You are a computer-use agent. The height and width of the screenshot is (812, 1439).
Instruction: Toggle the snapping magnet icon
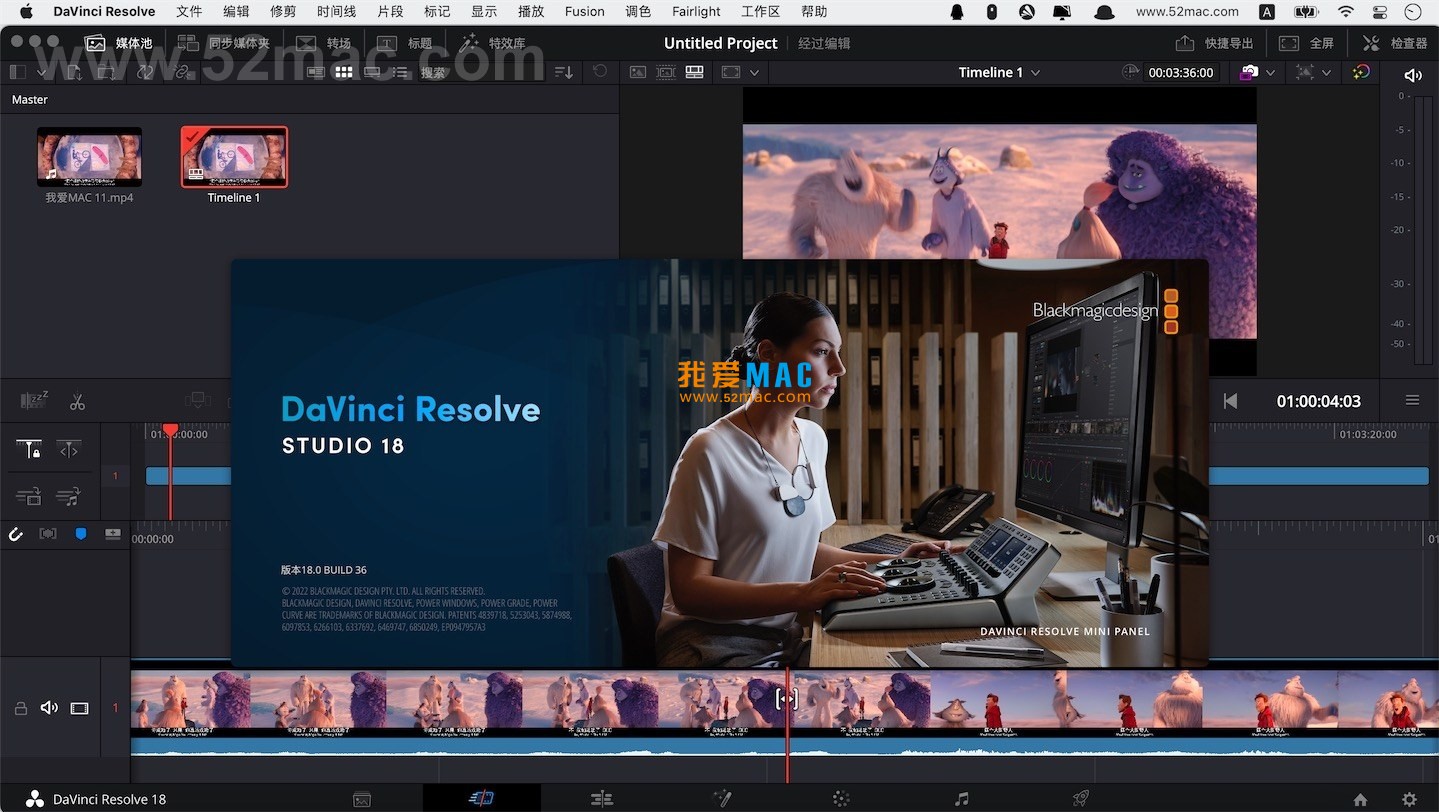15,534
